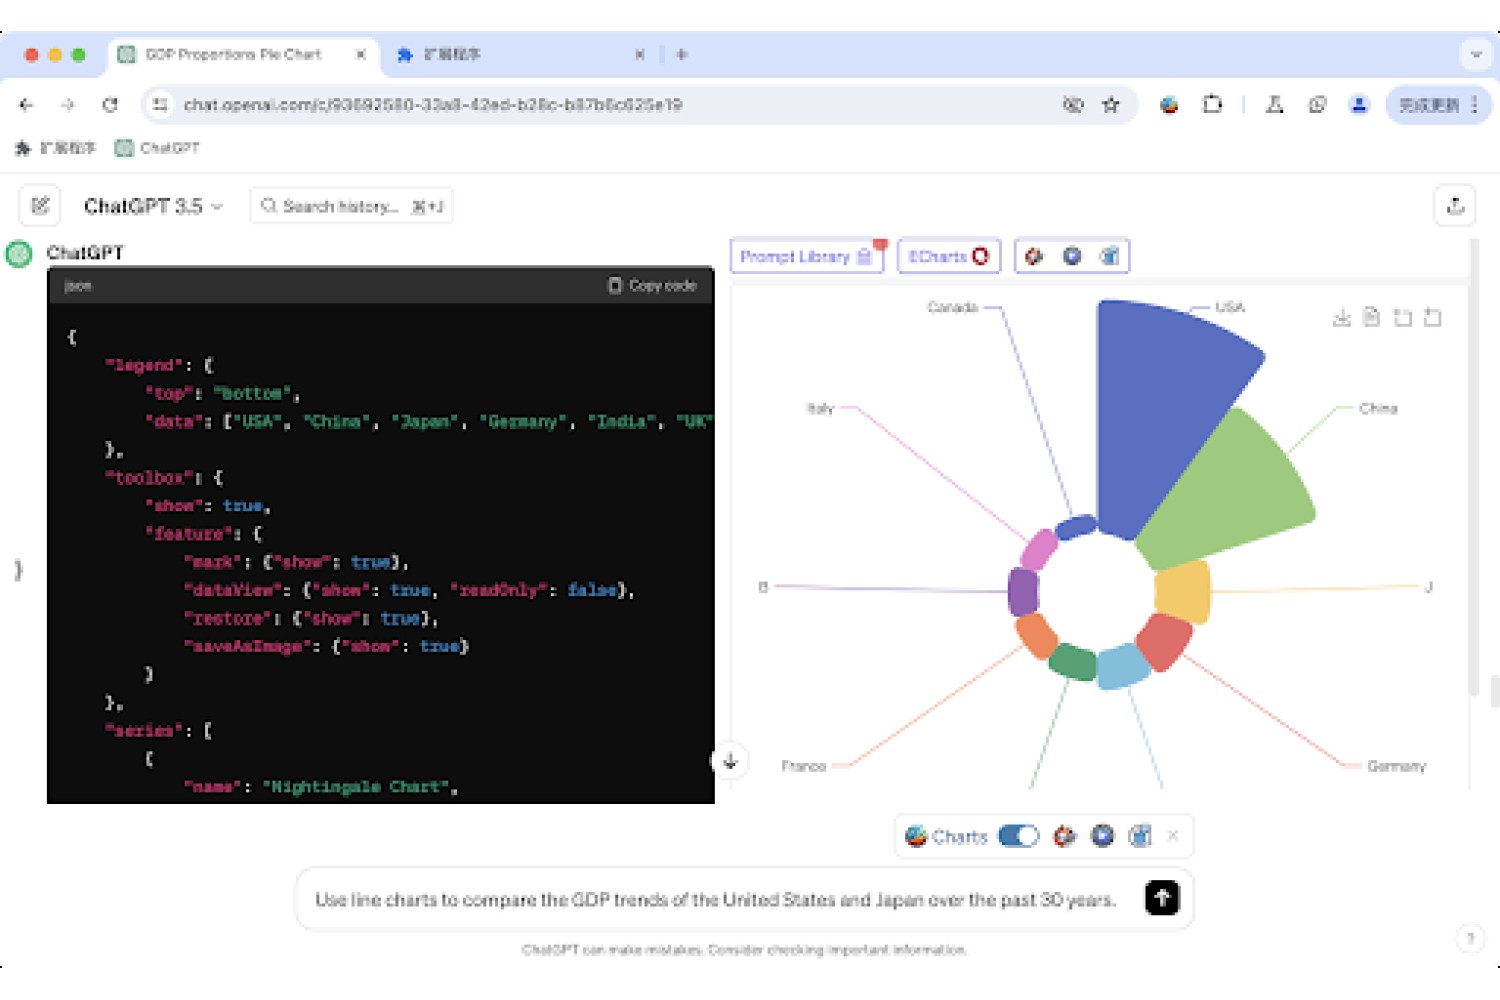Open the Extensions puzzle icon in Chrome toolbar
The image size is (1500, 1000).
(1212, 104)
